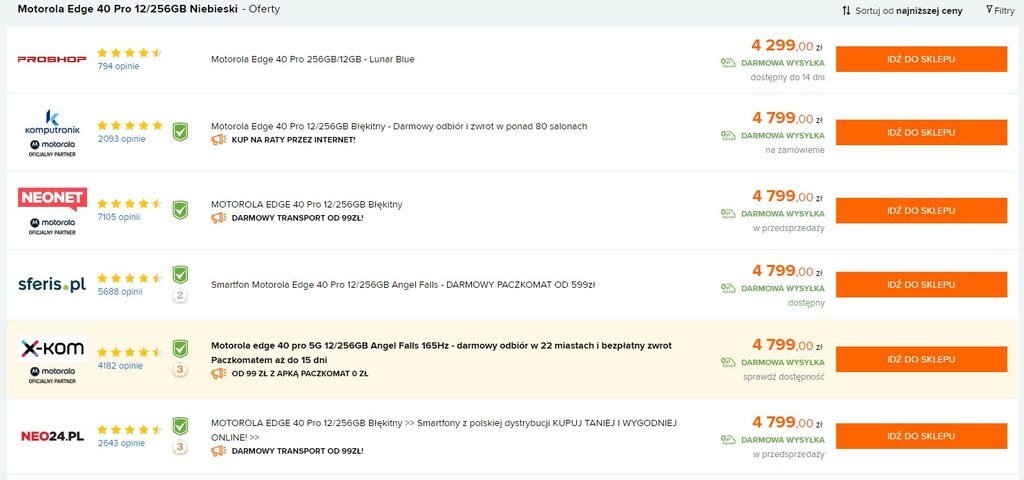1024x480 pixels.
Task: Open the 7105 opinii reviews link
Action: pyautogui.click(x=120, y=217)
